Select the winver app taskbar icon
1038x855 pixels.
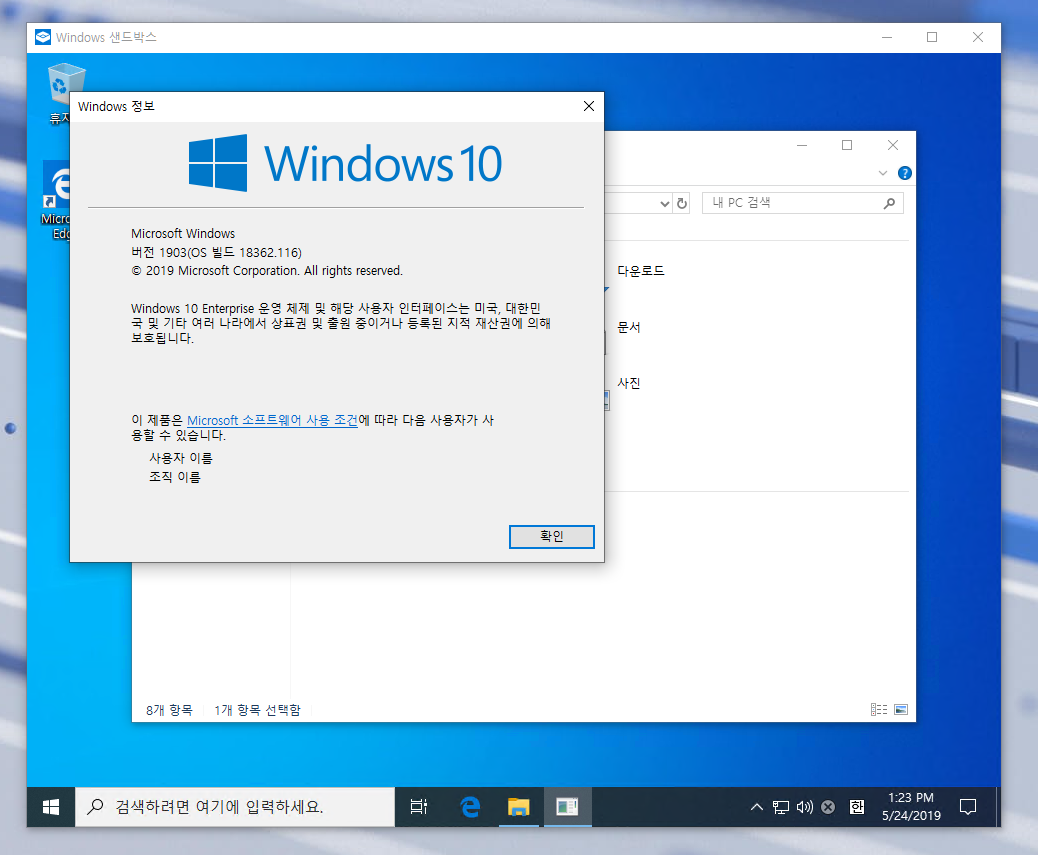(x=567, y=807)
